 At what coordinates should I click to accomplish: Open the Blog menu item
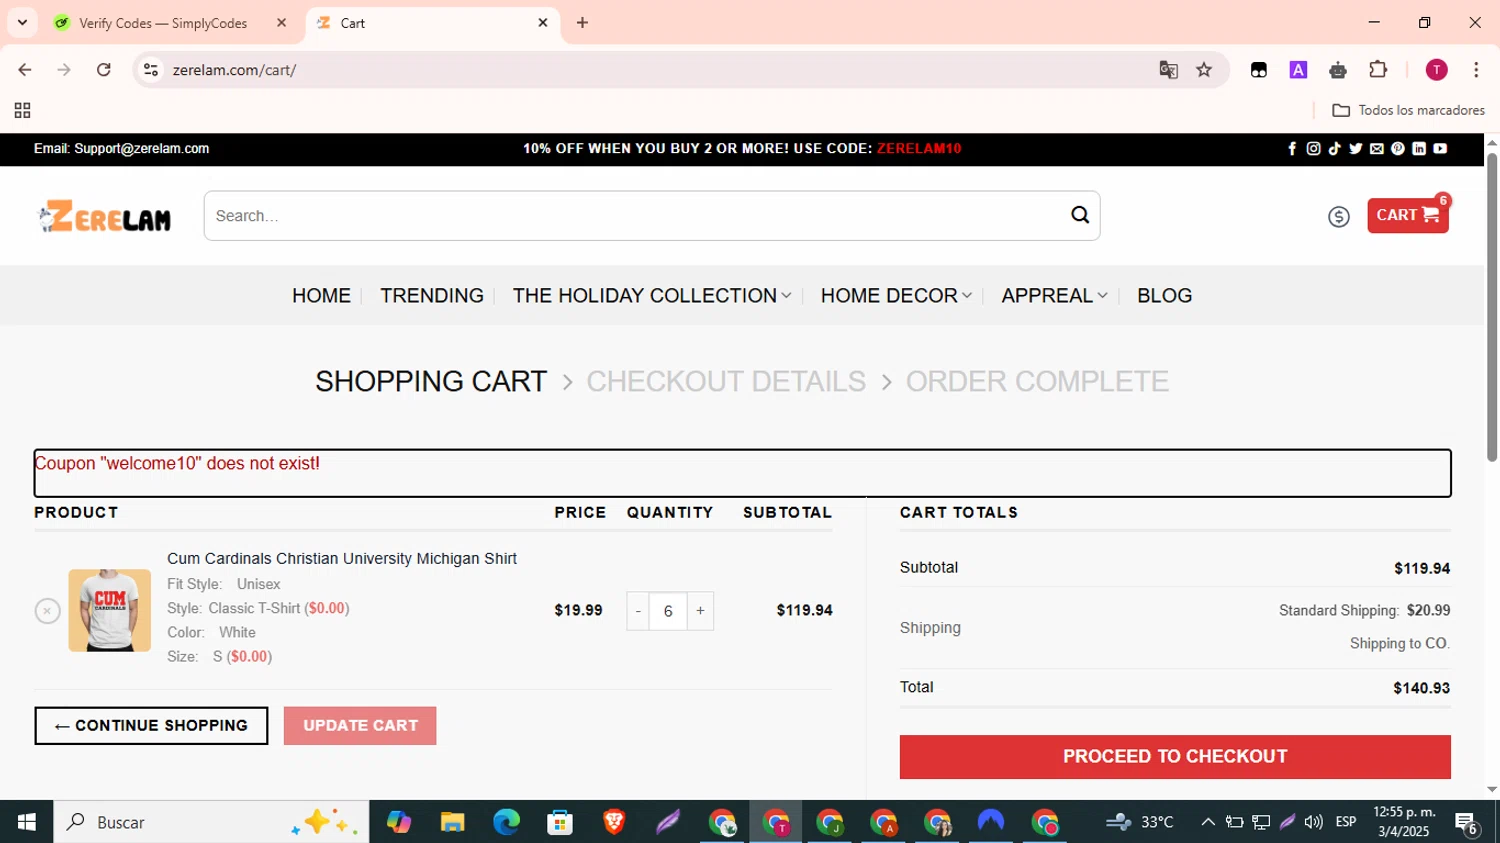pos(1164,296)
